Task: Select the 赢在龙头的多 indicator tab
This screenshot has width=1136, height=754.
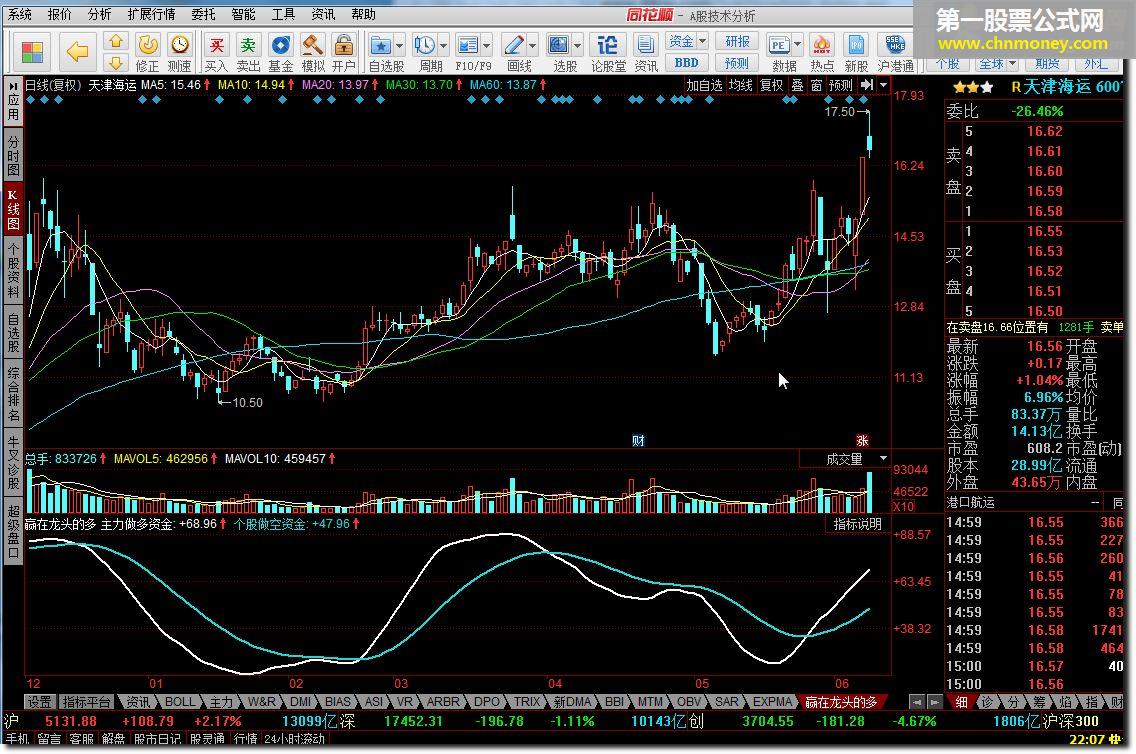Action: (x=841, y=702)
